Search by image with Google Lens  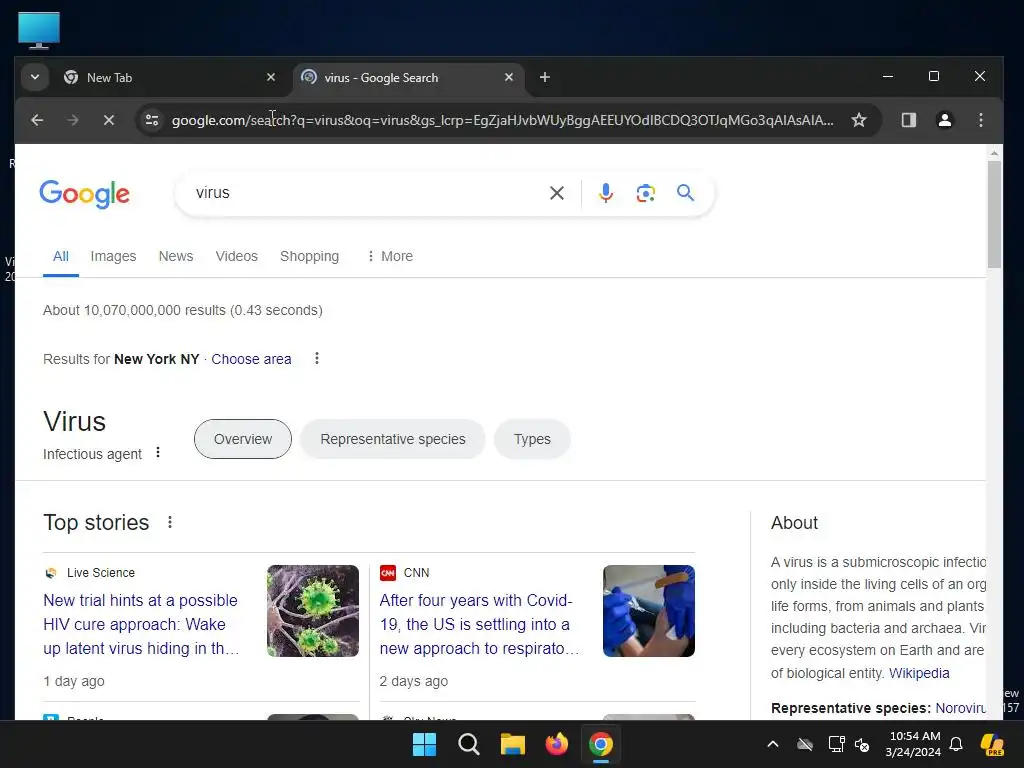click(645, 193)
